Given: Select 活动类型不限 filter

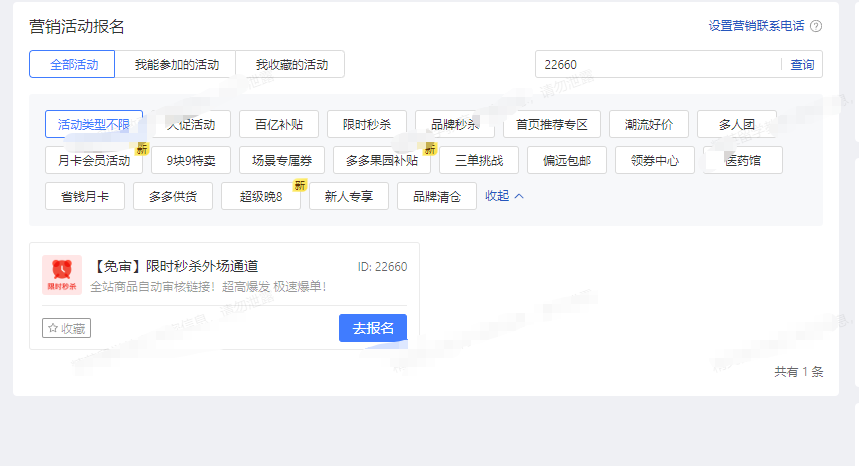Looking at the screenshot, I should tap(94, 124).
